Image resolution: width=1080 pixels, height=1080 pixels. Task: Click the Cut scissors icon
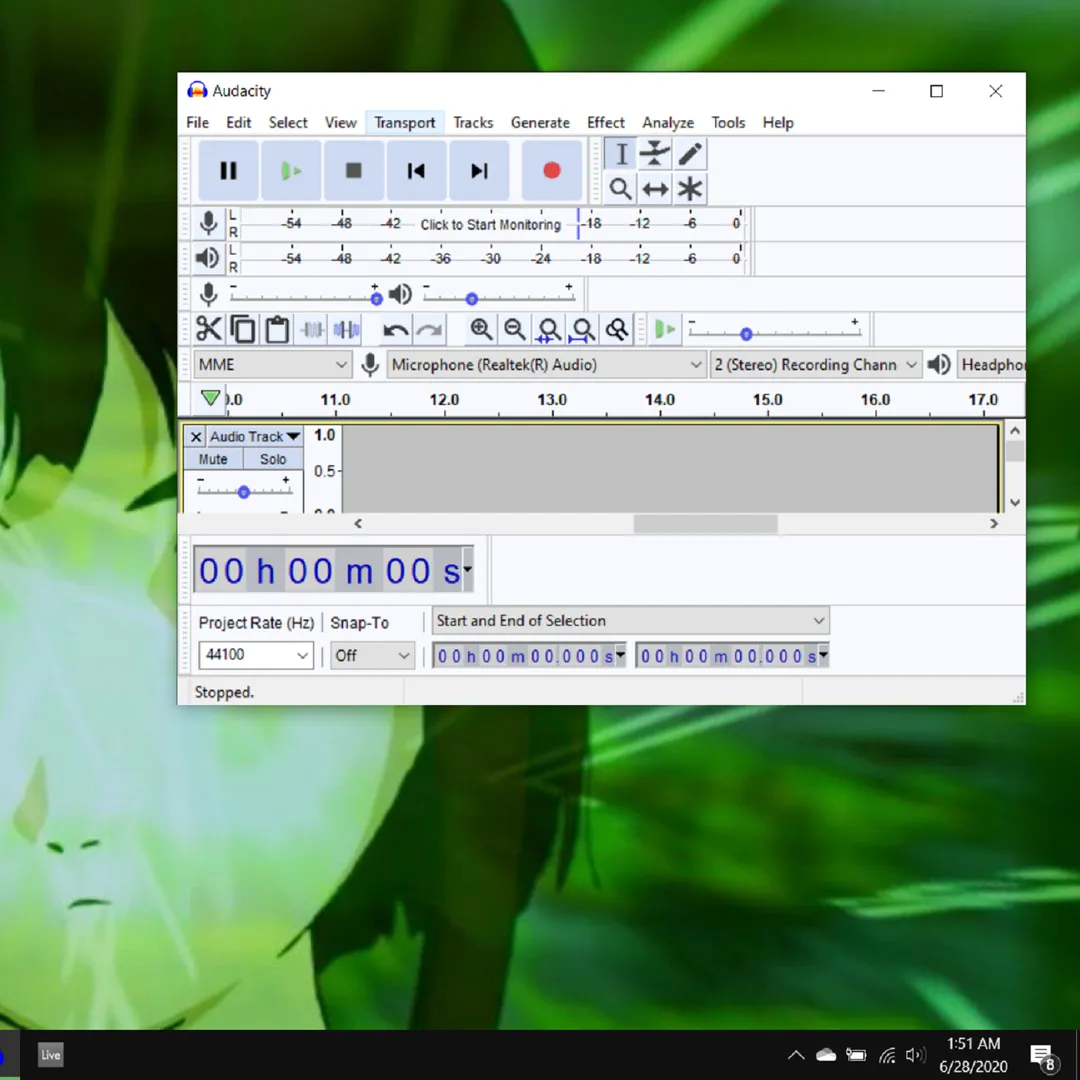pyautogui.click(x=208, y=329)
